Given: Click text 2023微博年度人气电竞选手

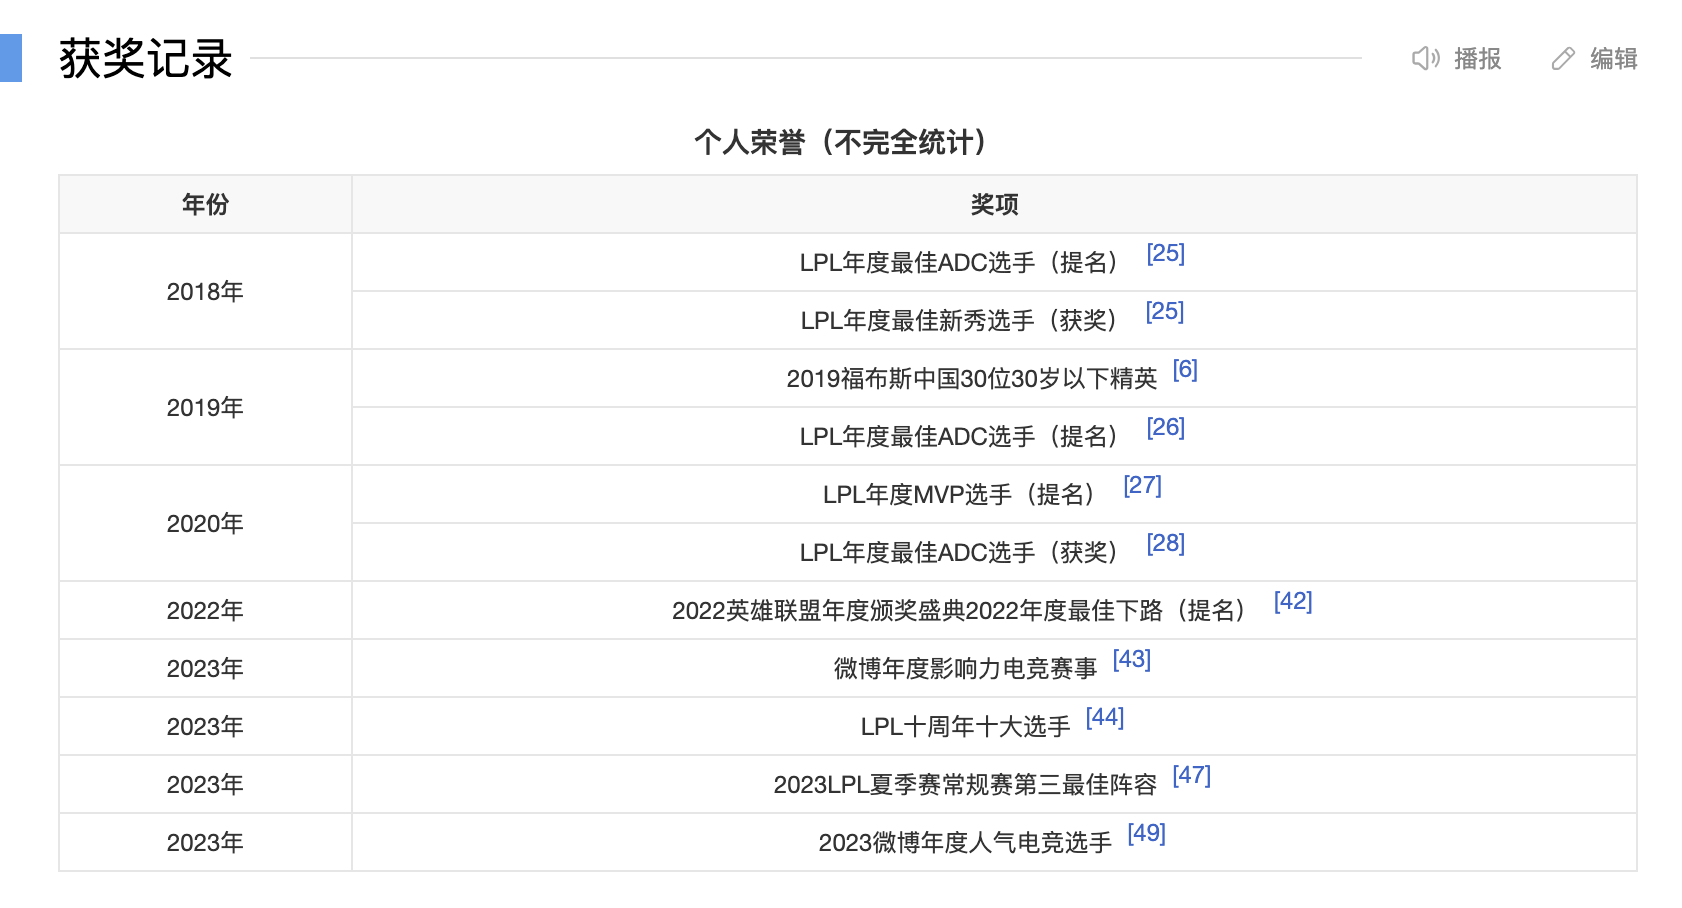Looking at the screenshot, I should (965, 842).
